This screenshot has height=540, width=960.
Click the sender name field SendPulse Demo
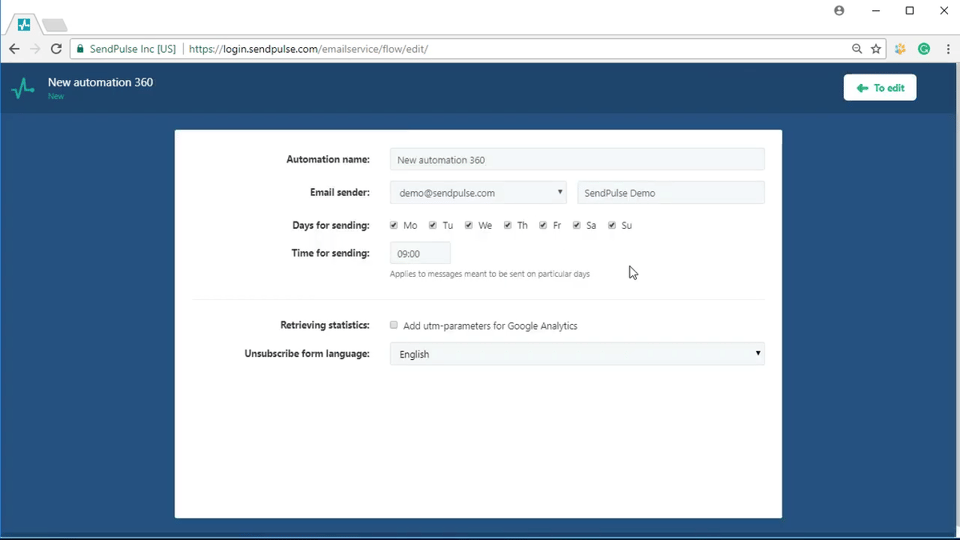(x=670, y=193)
